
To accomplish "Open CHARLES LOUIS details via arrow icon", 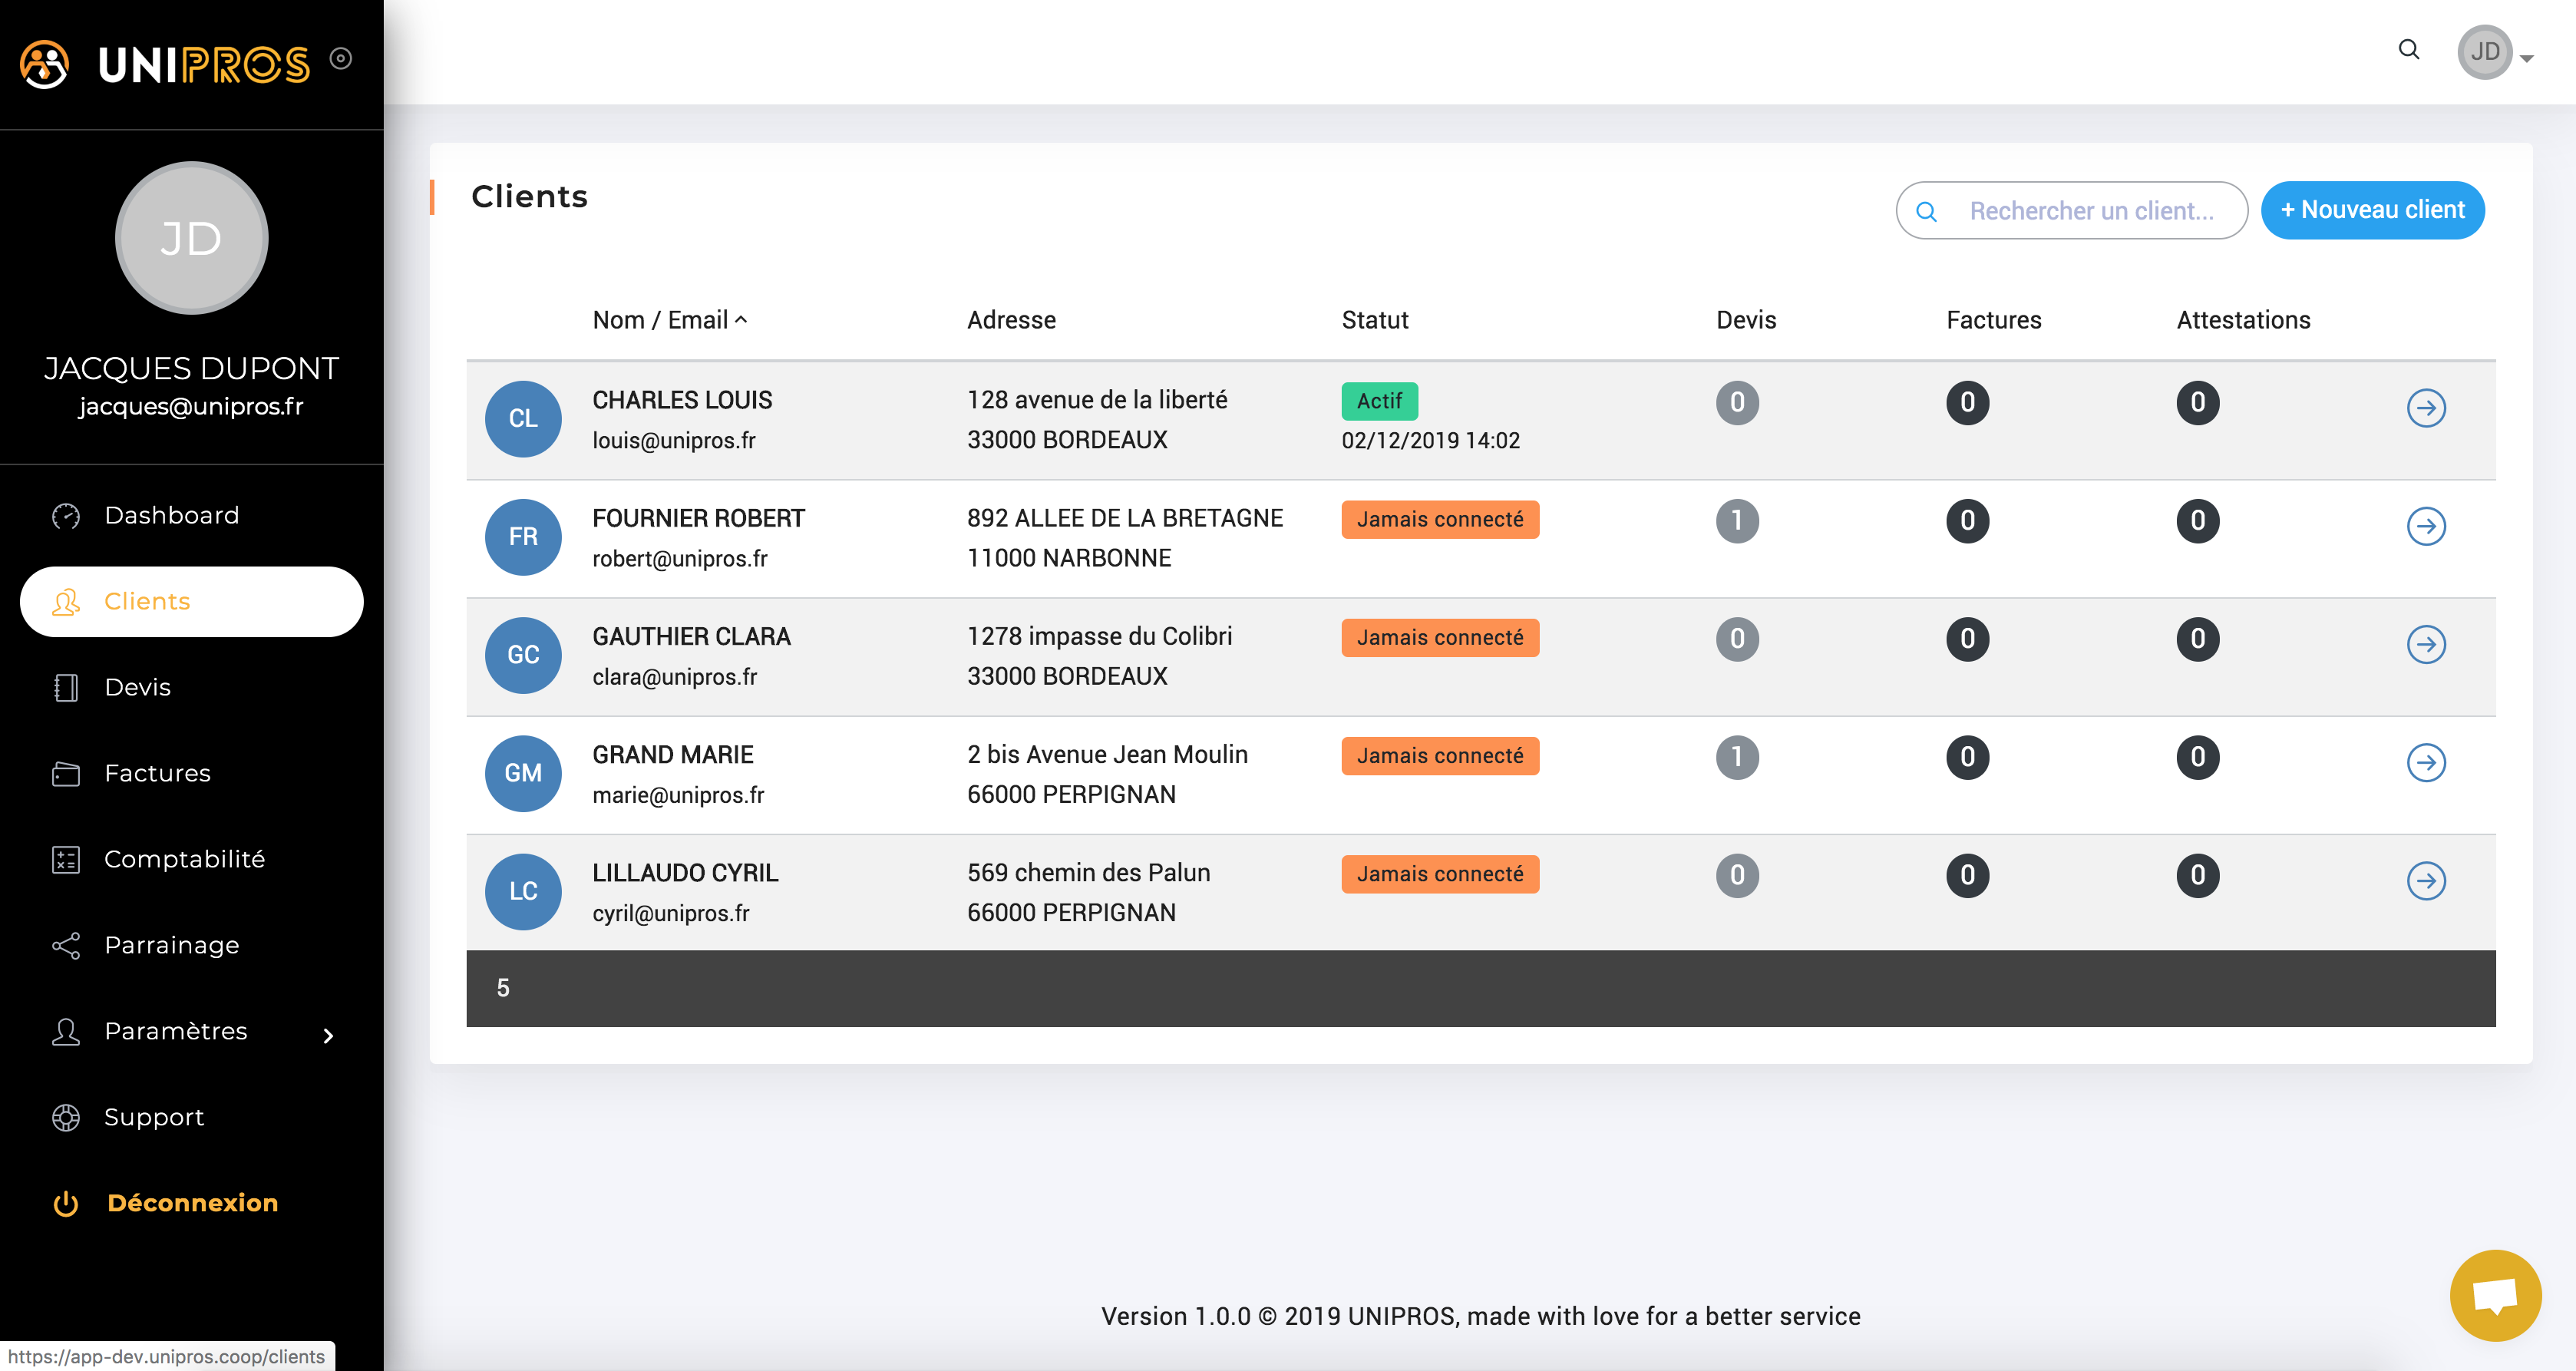I will tap(2426, 408).
